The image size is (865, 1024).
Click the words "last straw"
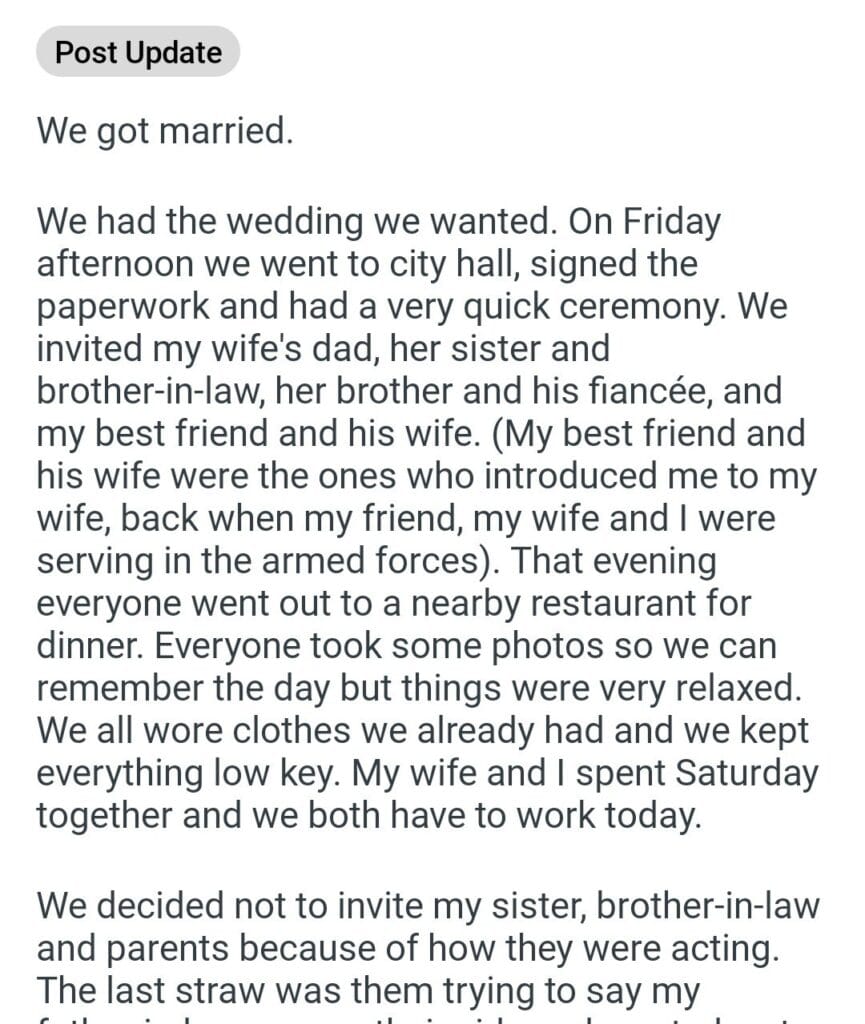click(x=182, y=993)
